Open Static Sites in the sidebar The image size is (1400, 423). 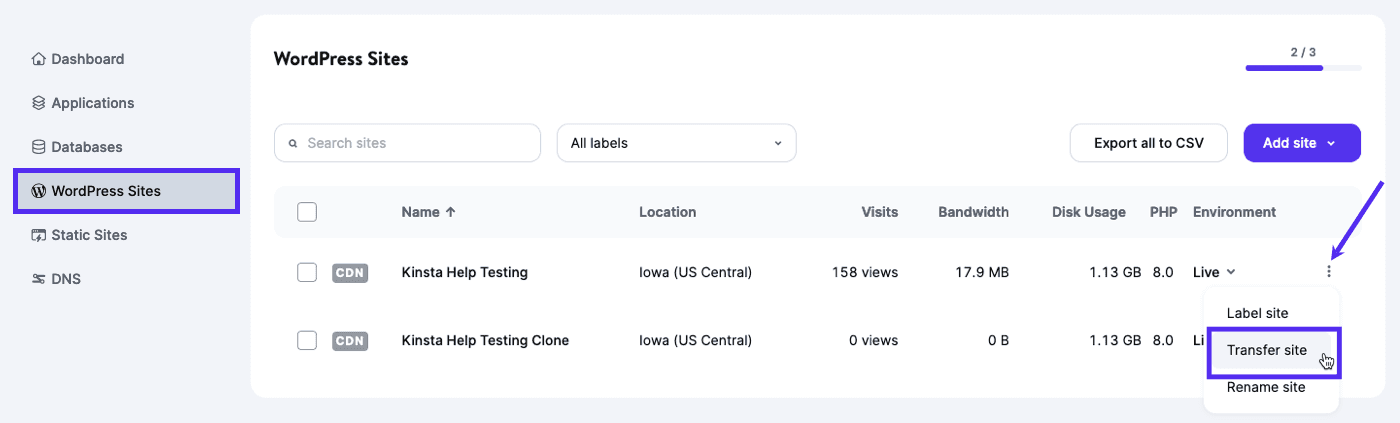click(x=79, y=235)
